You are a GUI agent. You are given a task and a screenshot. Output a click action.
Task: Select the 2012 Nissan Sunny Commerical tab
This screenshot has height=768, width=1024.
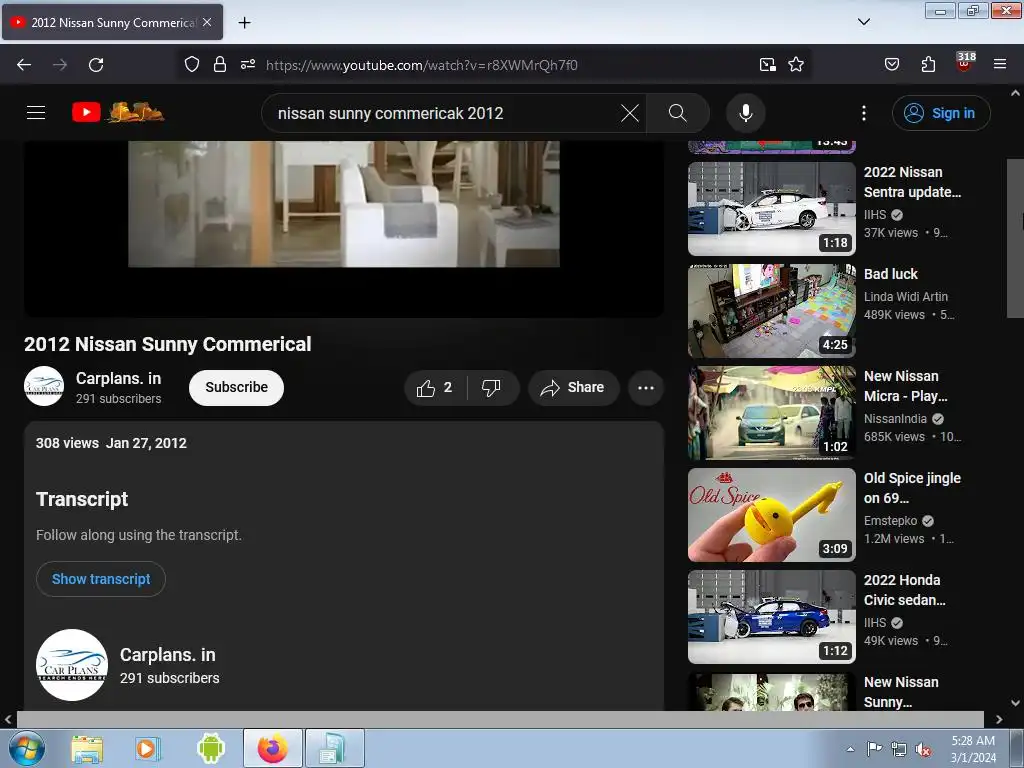click(112, 22)
